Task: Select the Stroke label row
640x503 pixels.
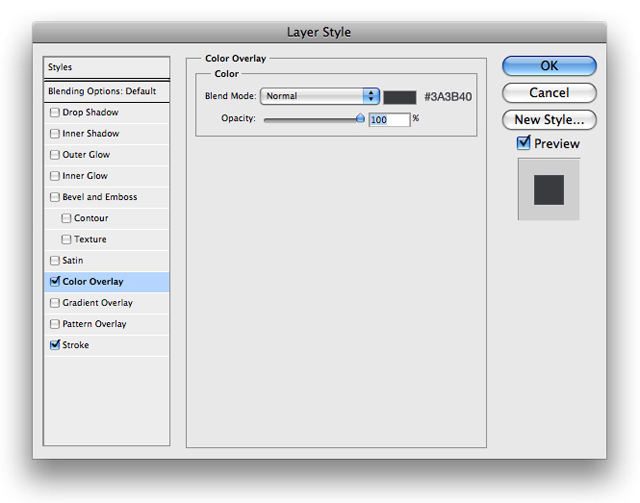Action: point(107,345)
